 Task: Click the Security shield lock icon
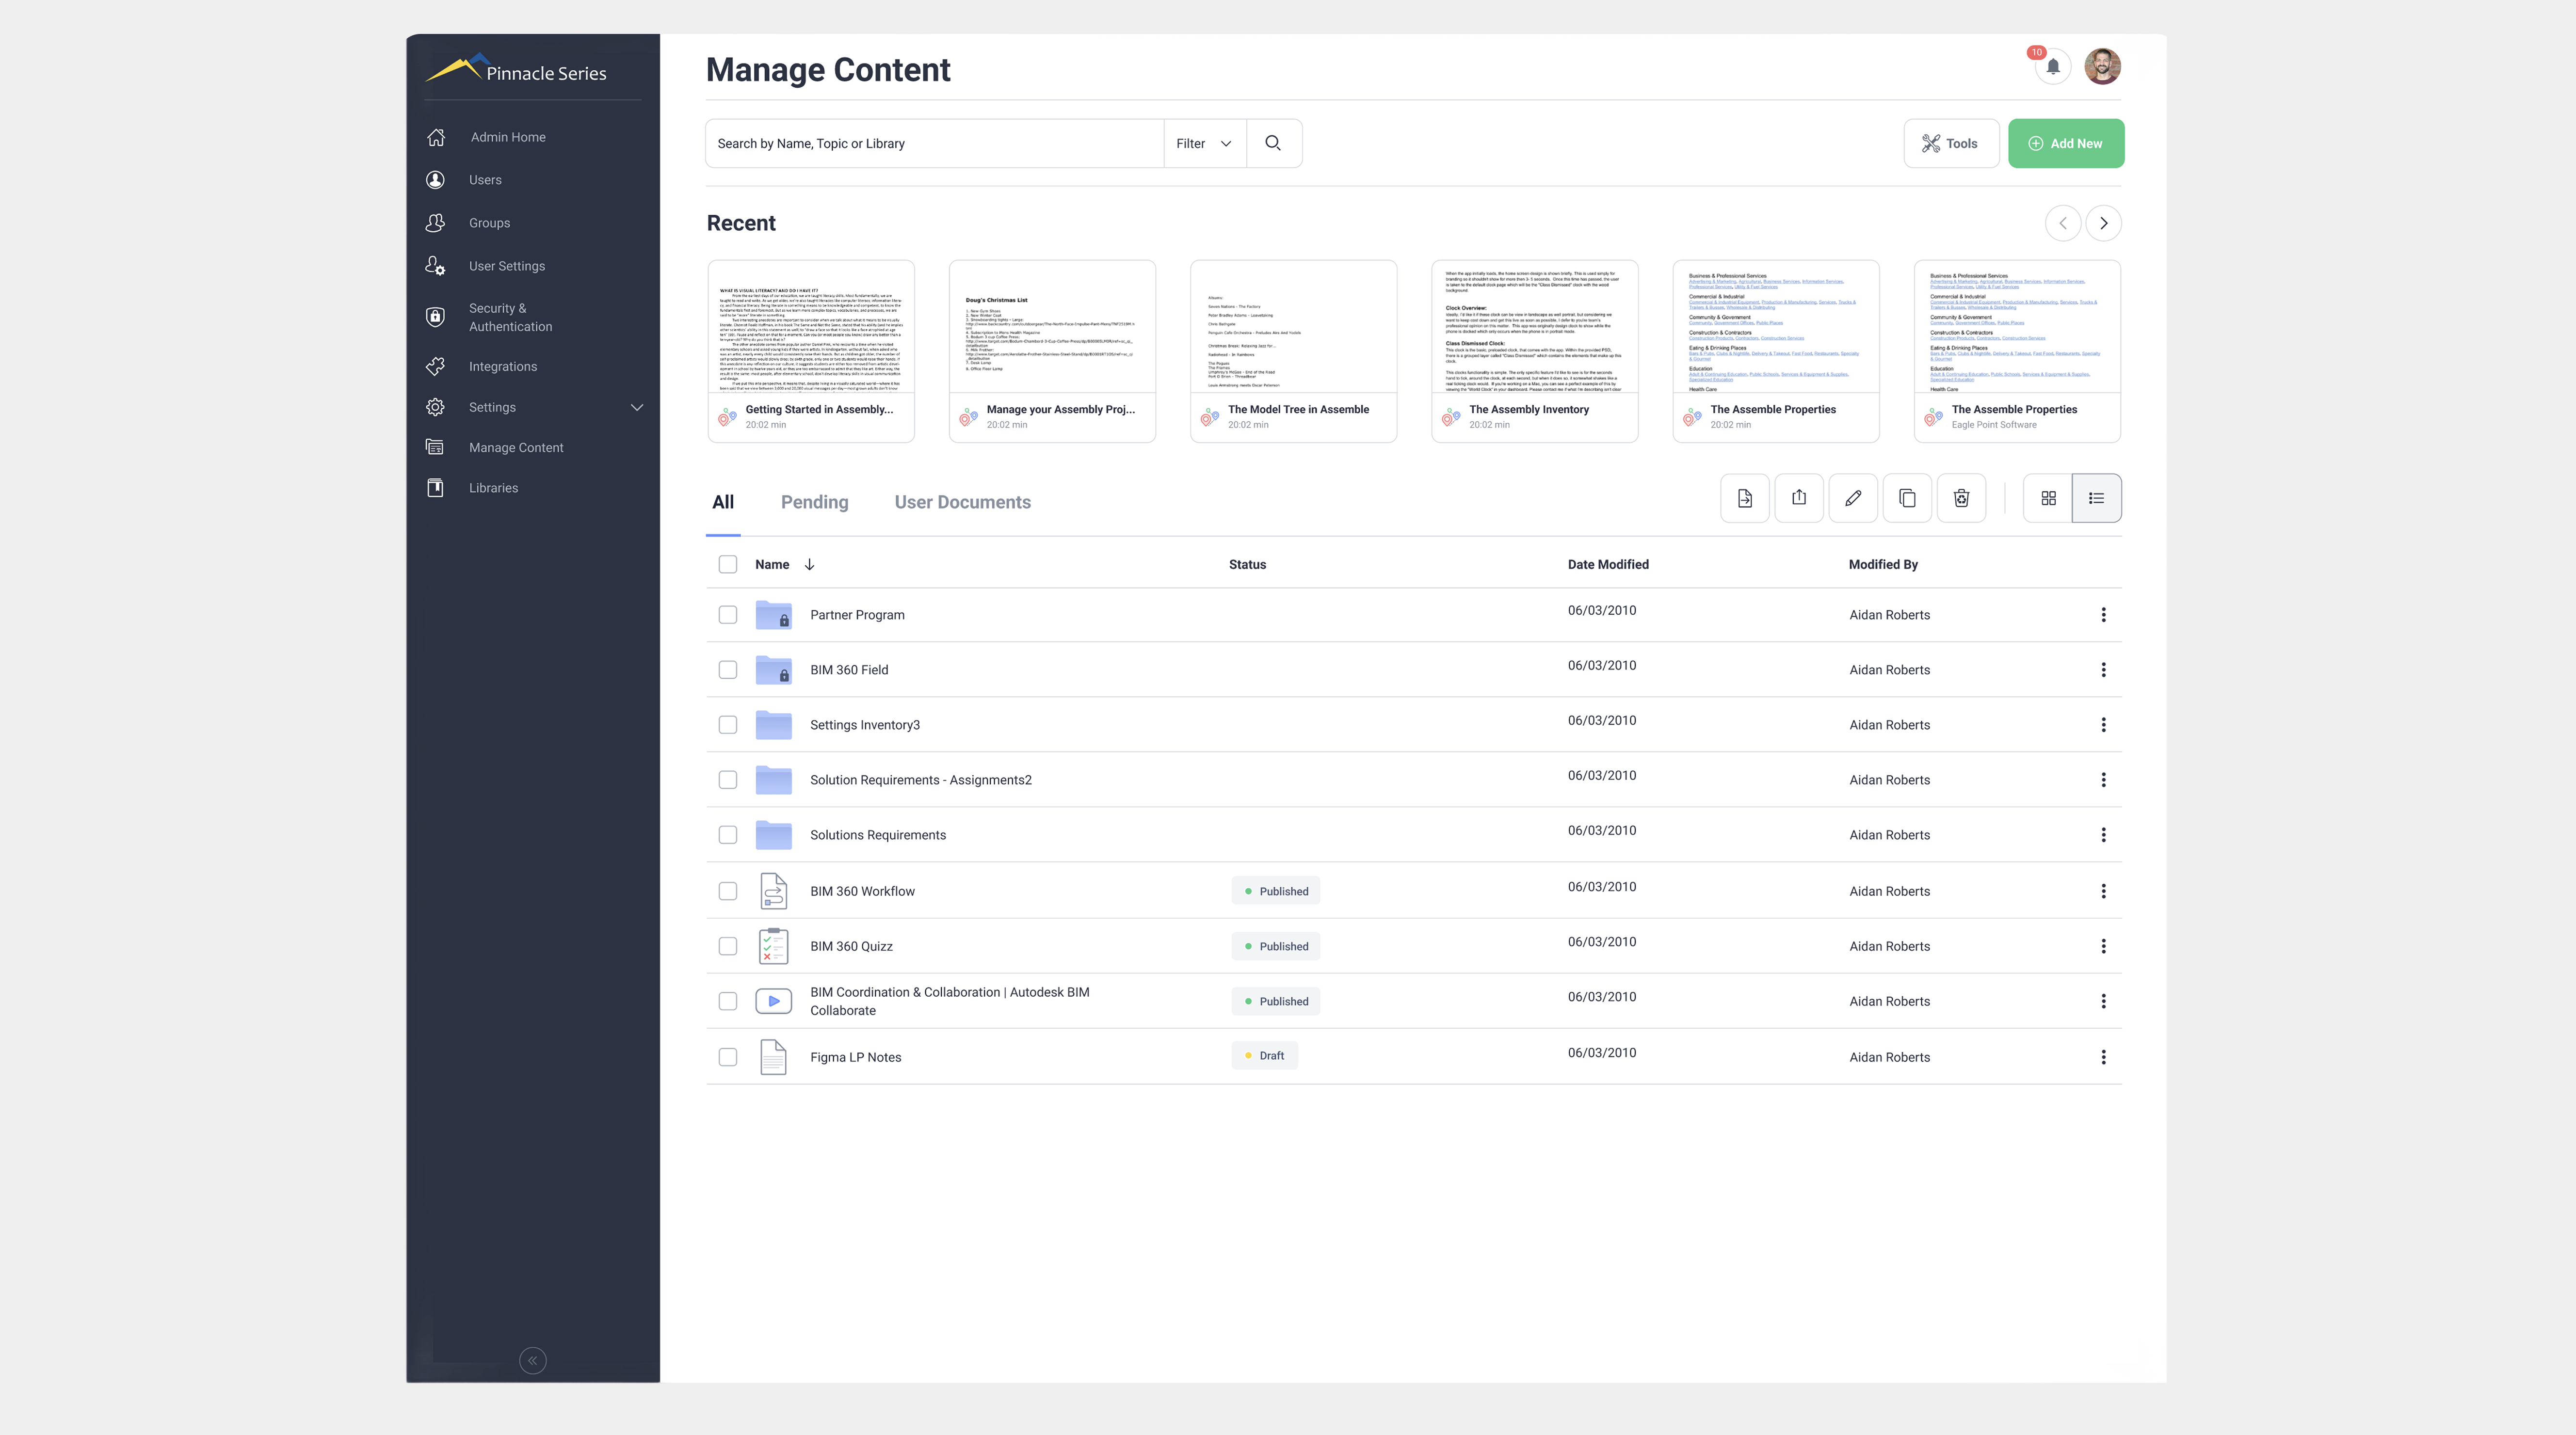coord(435,317)
